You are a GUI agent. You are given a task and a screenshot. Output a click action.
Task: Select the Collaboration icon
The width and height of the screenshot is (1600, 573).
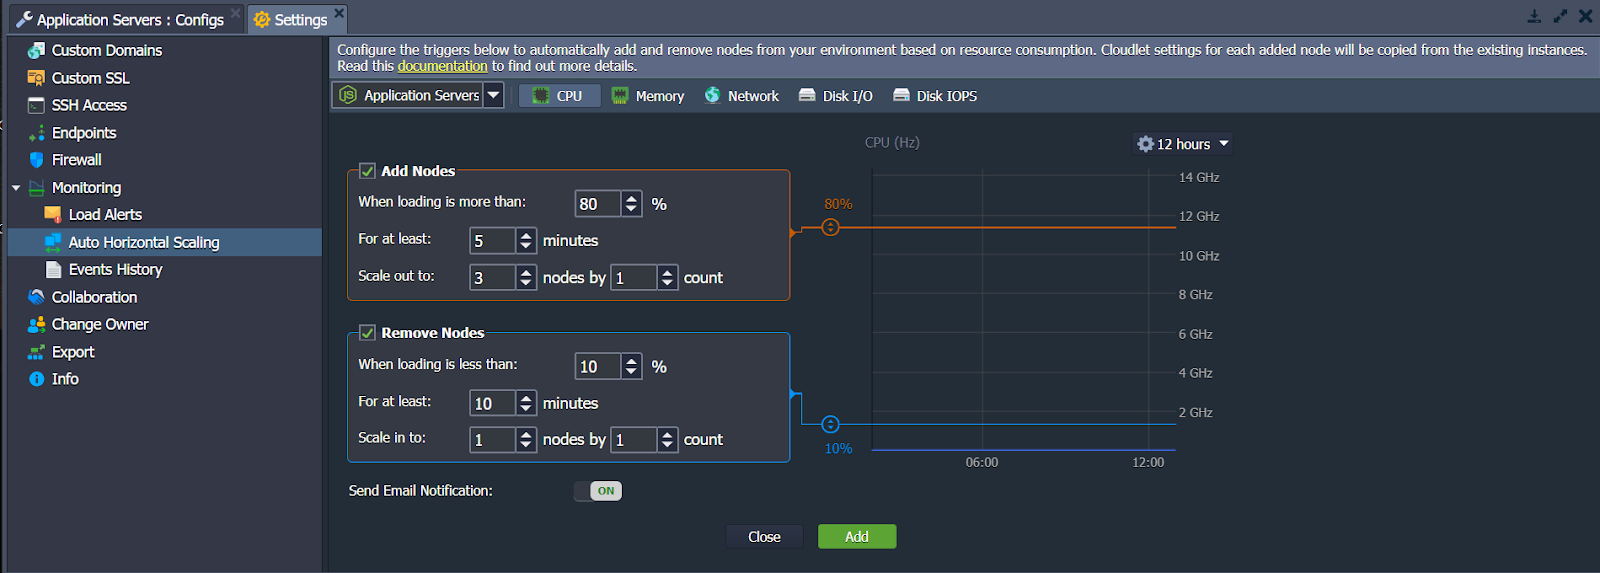click(x=36, y=297)
